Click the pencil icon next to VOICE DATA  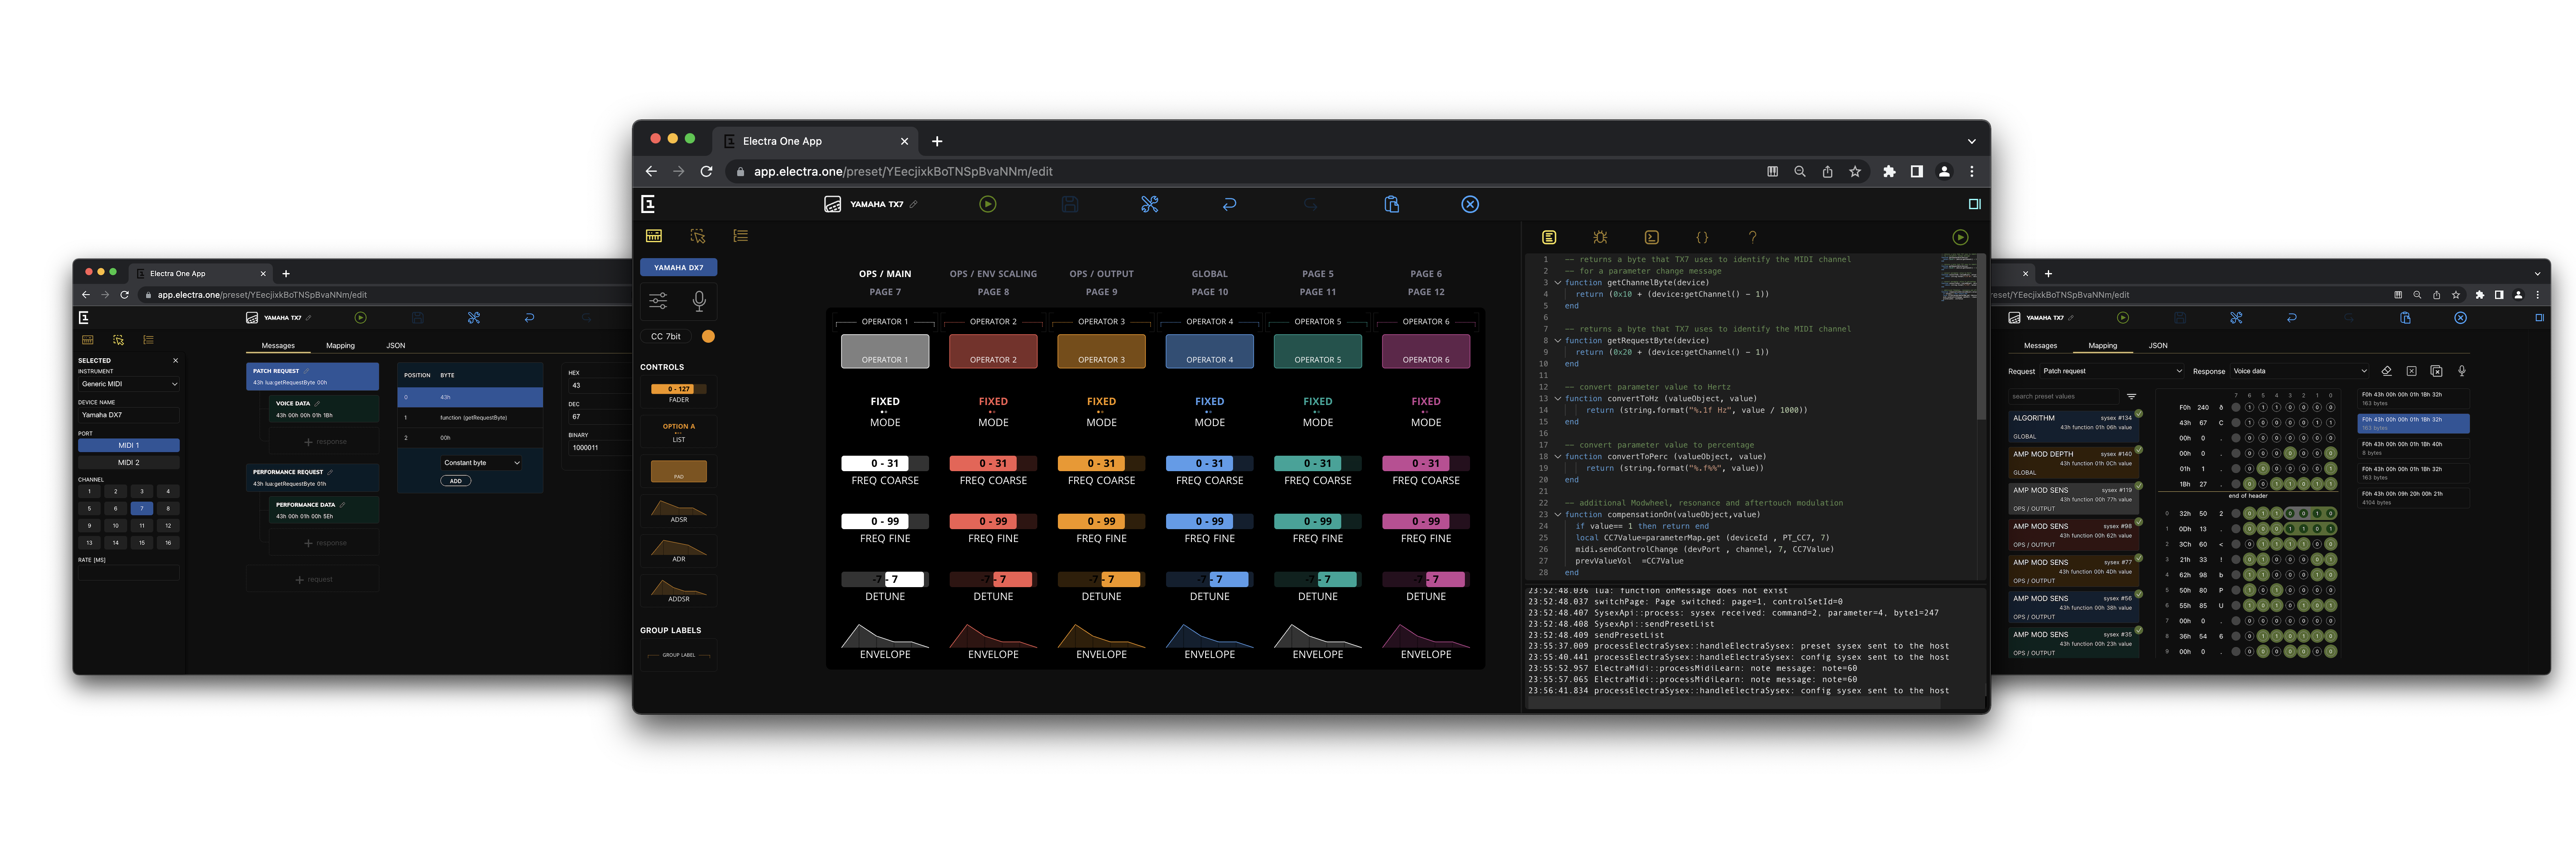pyautogui.click(x=317, y=404)
